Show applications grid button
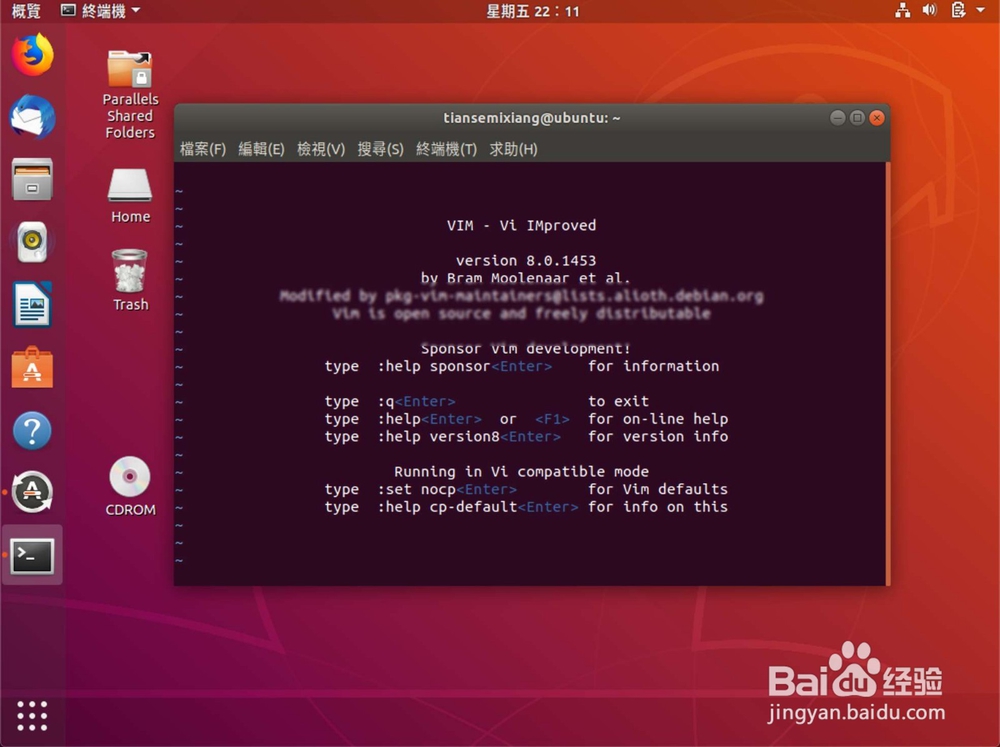This screenshot has width=1000, height=747. coord(33,716)
